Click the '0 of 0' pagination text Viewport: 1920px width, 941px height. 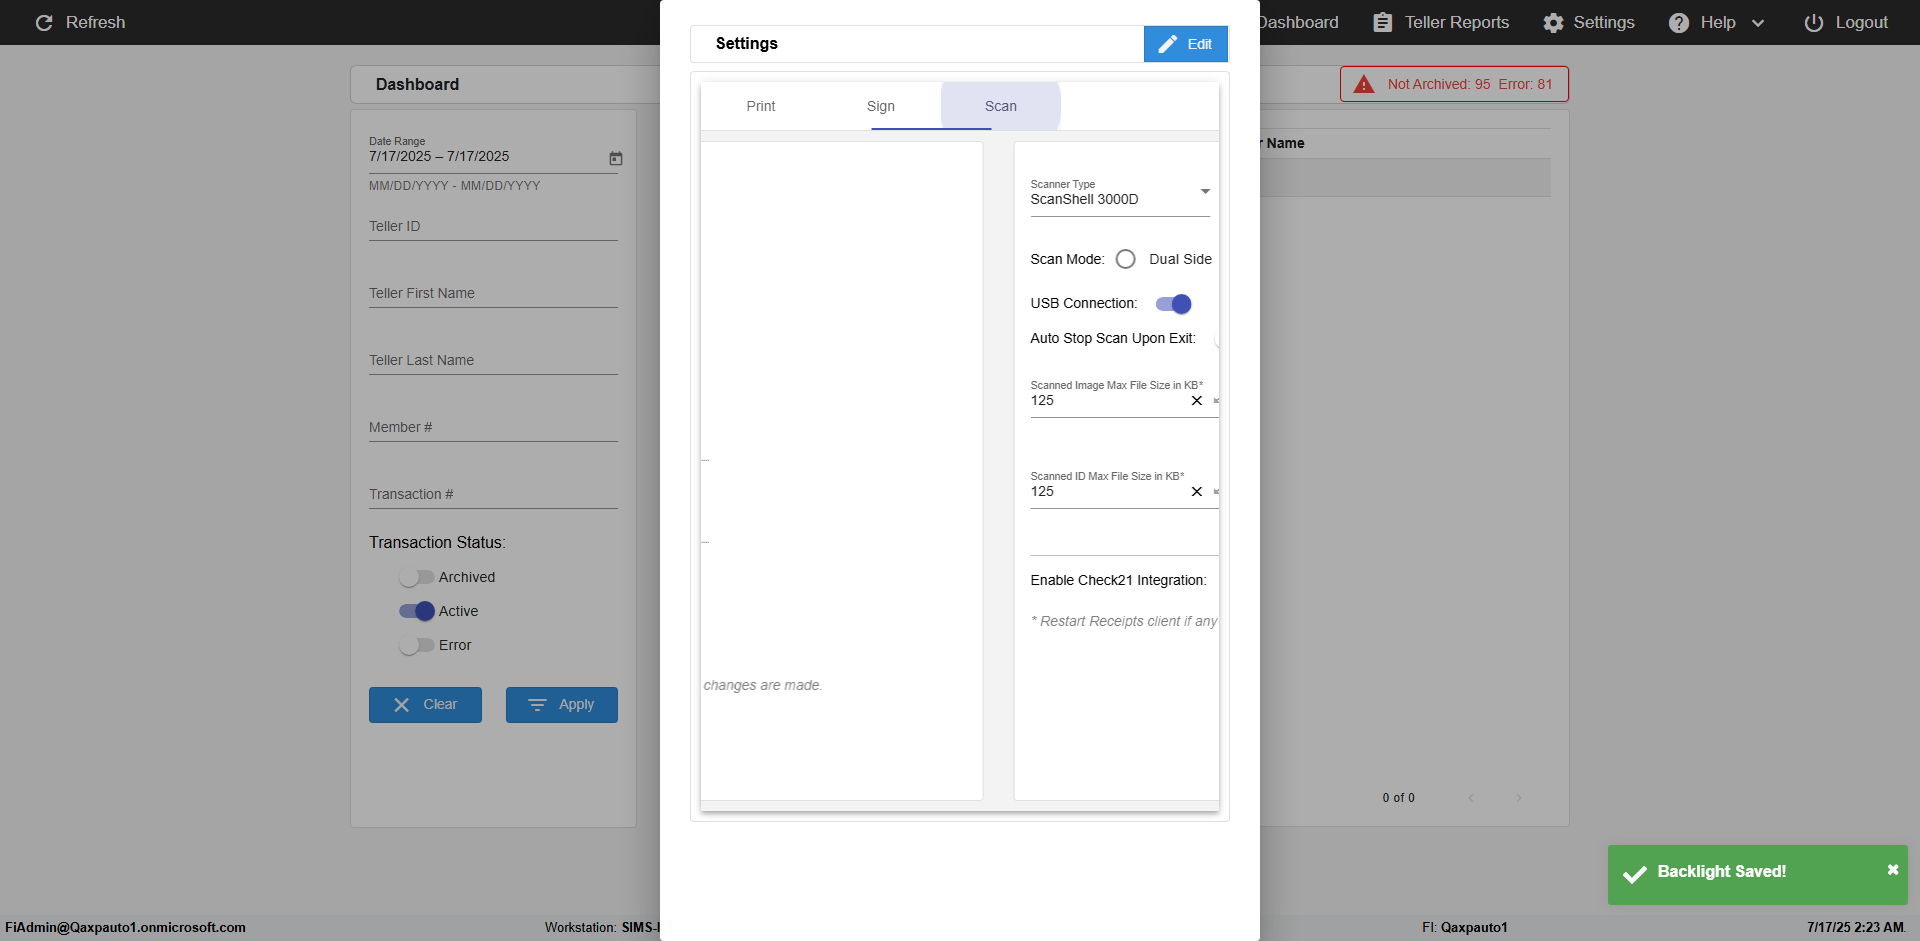click(x=1399, y=798)
